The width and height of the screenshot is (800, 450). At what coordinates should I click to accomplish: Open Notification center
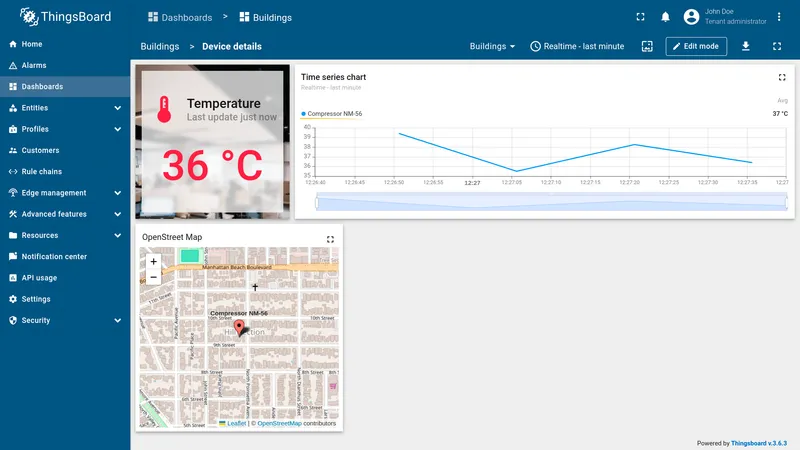(65, 257)
